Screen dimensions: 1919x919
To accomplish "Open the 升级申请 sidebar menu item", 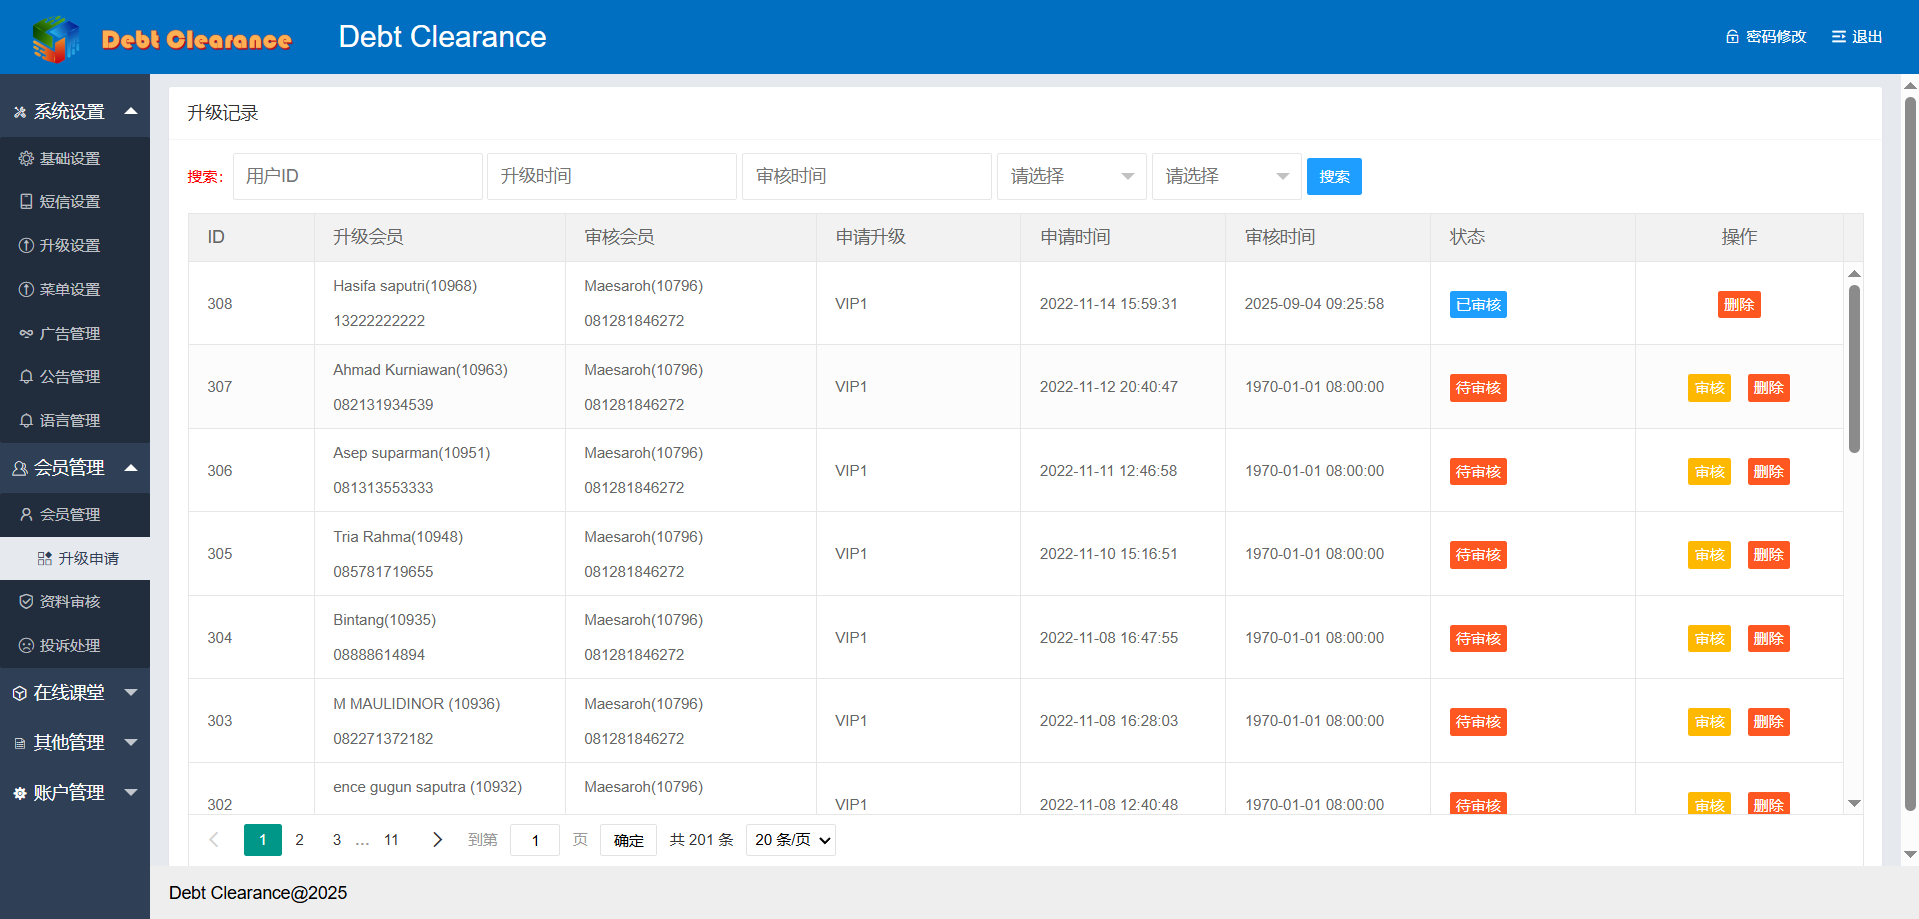I will click(88, 558).
